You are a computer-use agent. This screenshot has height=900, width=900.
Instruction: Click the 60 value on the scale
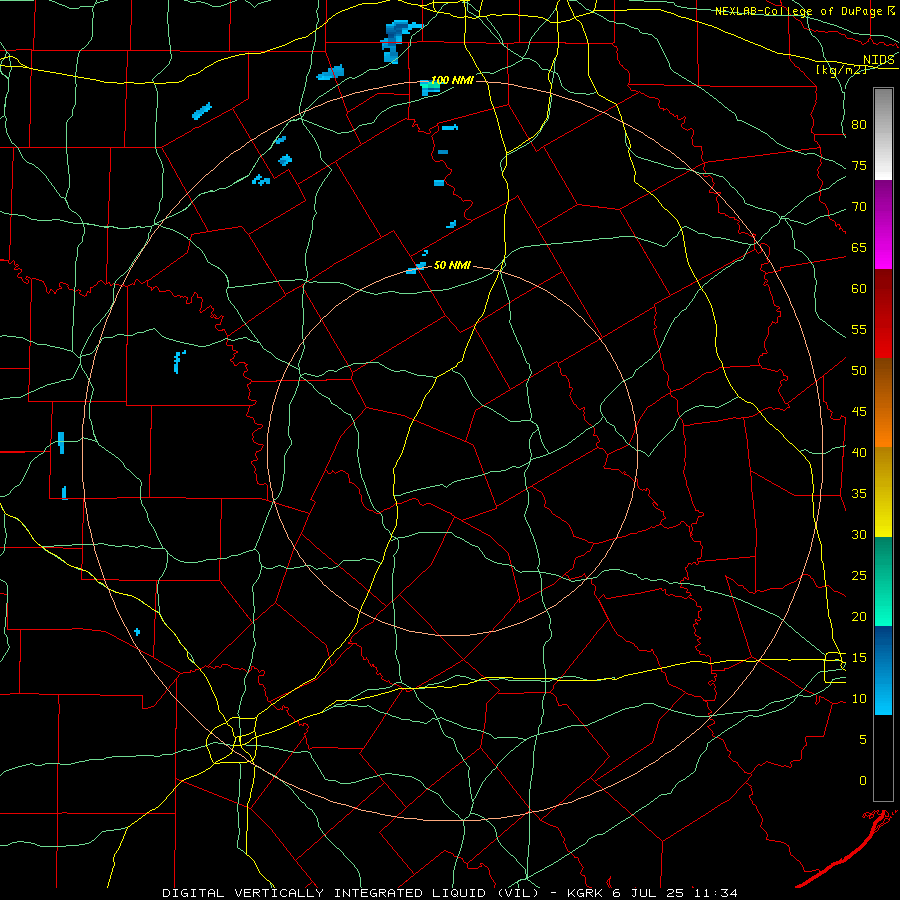(859, 289)
